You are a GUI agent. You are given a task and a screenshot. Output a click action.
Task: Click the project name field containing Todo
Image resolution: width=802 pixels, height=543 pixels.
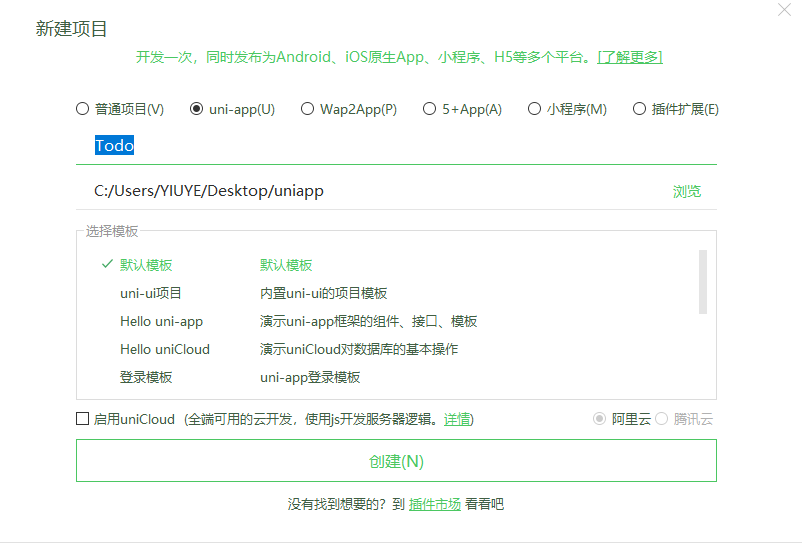click(x=396, y=146)
